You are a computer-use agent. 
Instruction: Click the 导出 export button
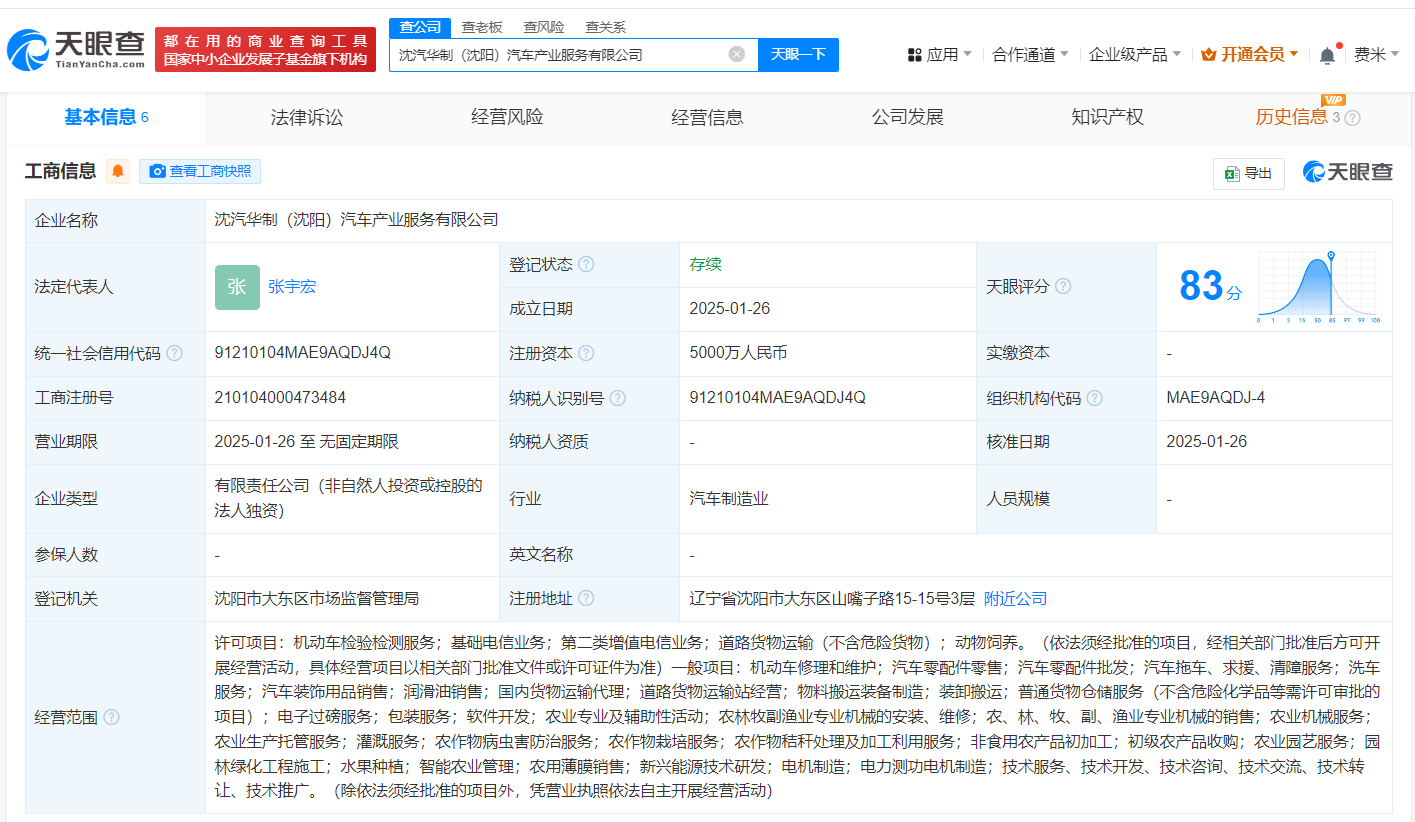point(1248,173)
